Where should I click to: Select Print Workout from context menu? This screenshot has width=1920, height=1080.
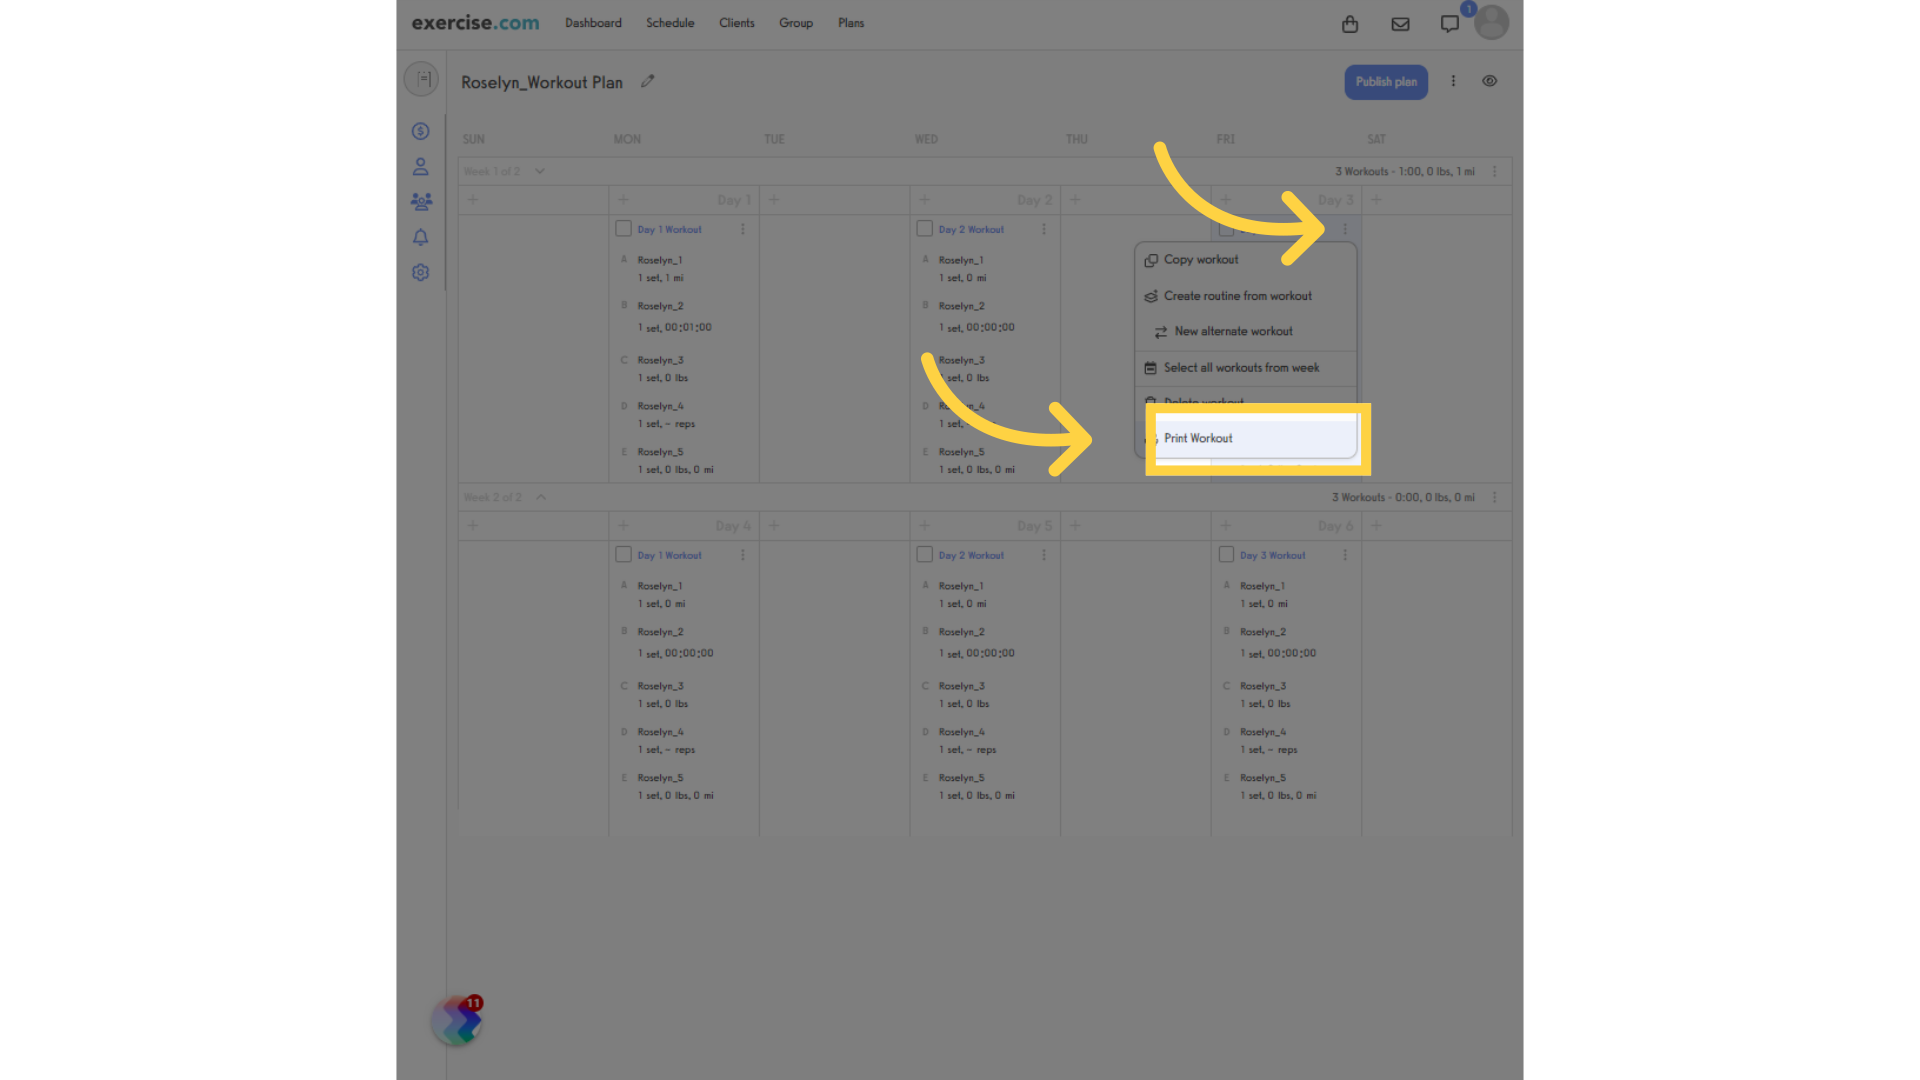(1254, 438)
